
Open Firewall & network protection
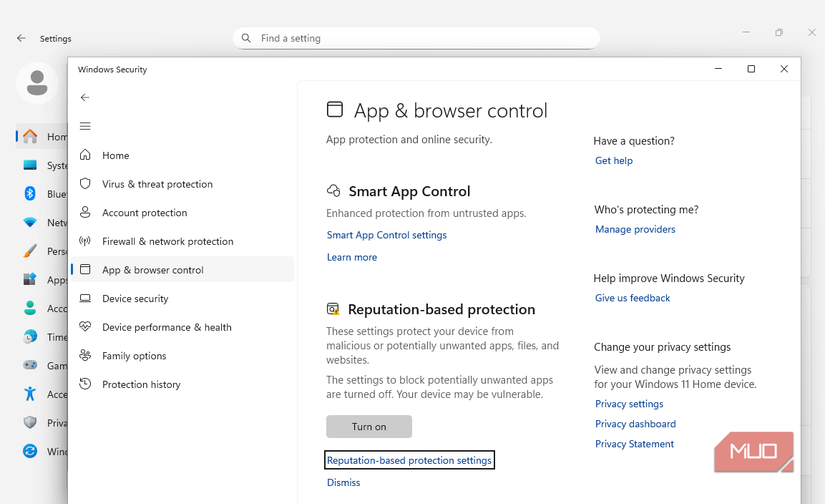(x=183, y=241)
